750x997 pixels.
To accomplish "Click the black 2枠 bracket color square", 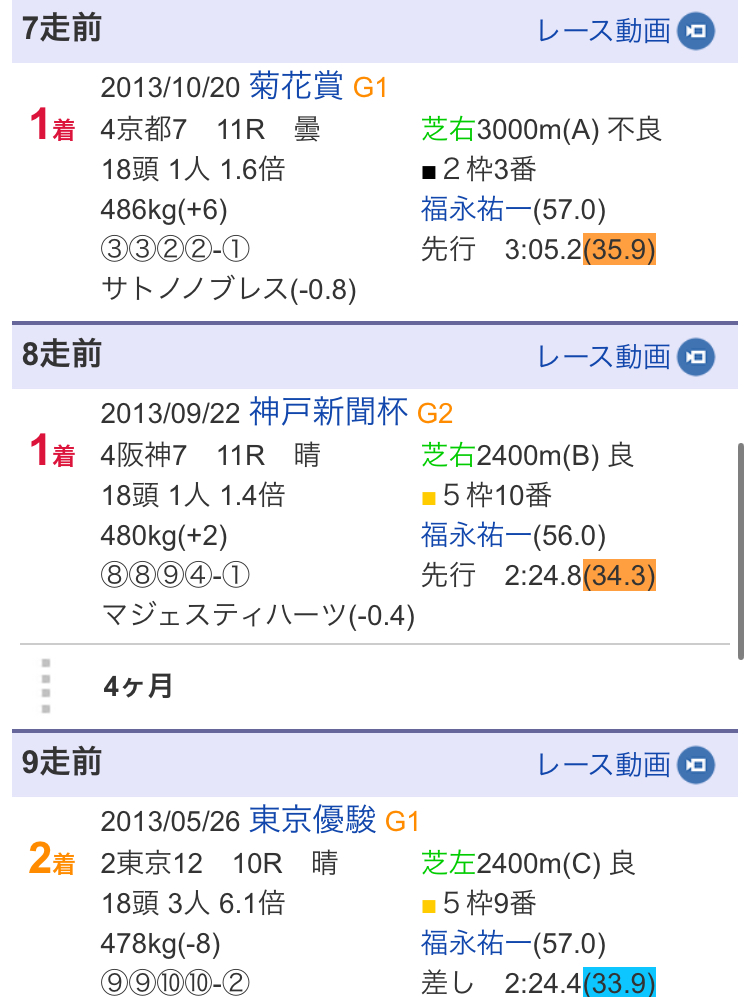I will pos(428,171).
